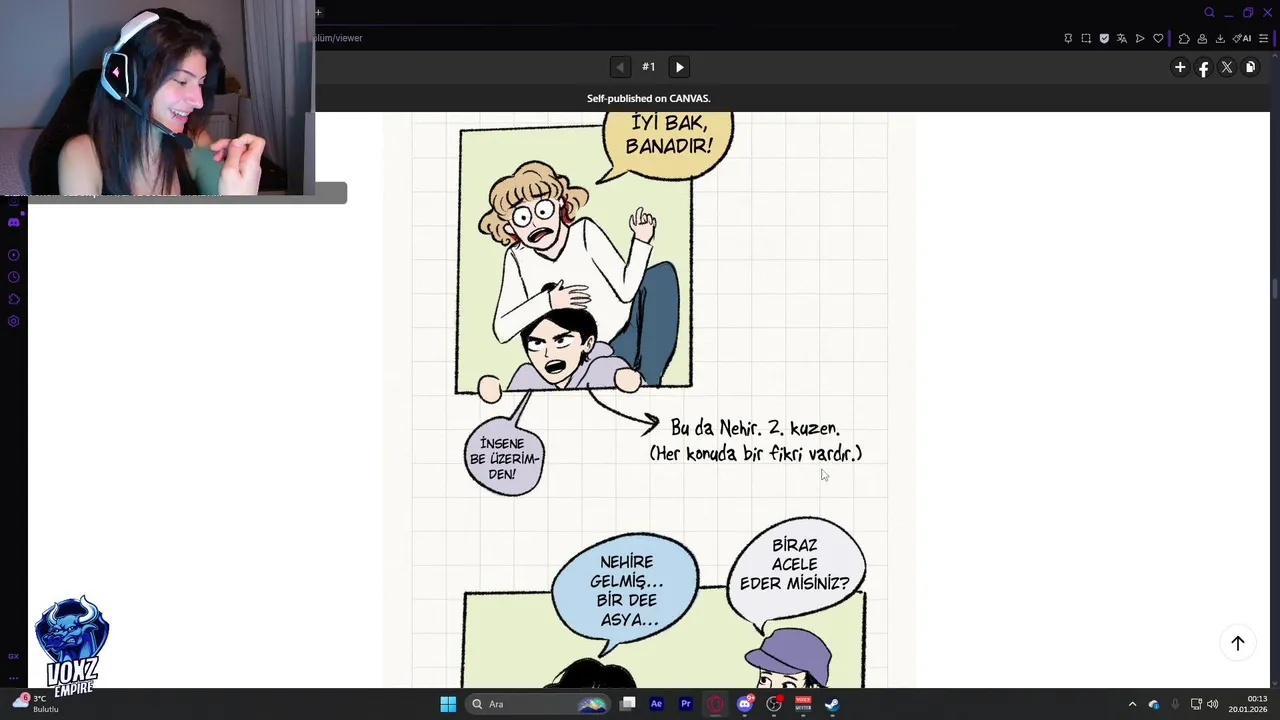Toggle the ad blocker shield
1280x720 pixels.
1104,38
